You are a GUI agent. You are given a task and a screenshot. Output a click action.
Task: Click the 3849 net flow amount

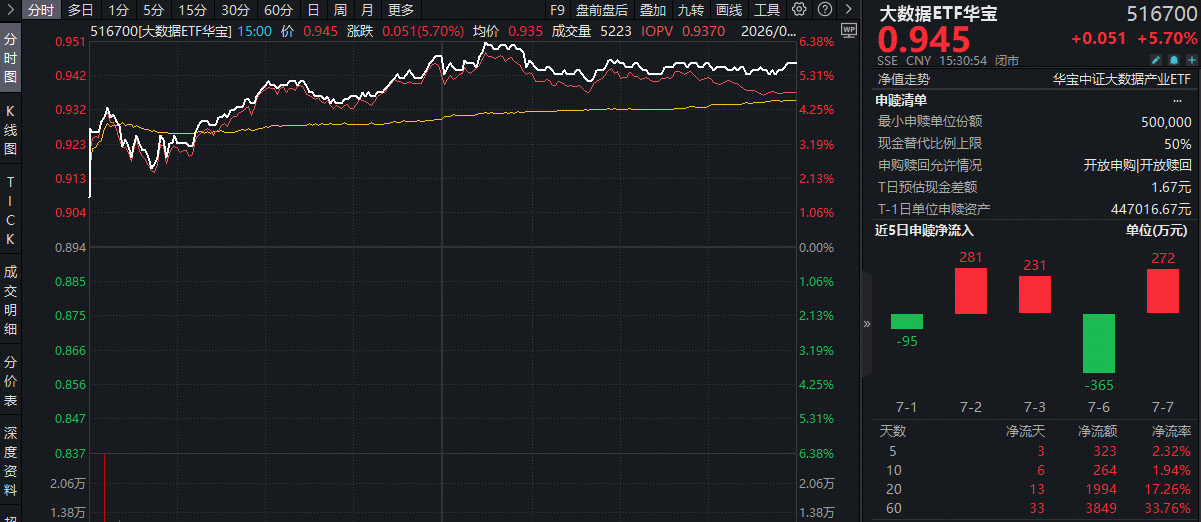(1100, 509)
